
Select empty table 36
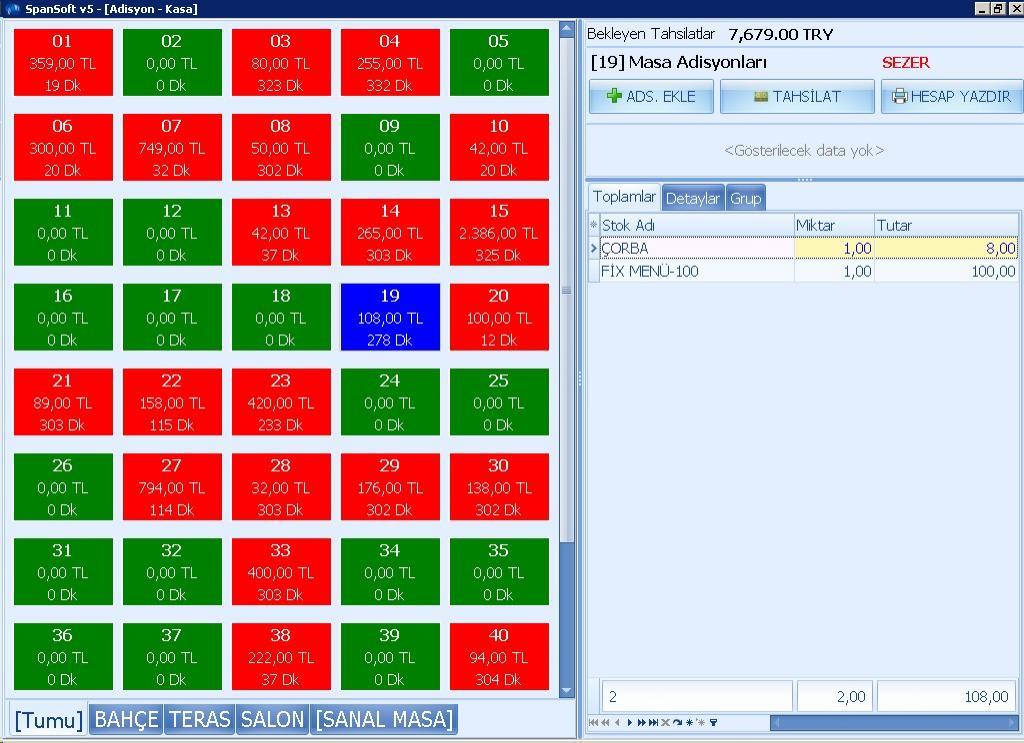pos(63,657)
